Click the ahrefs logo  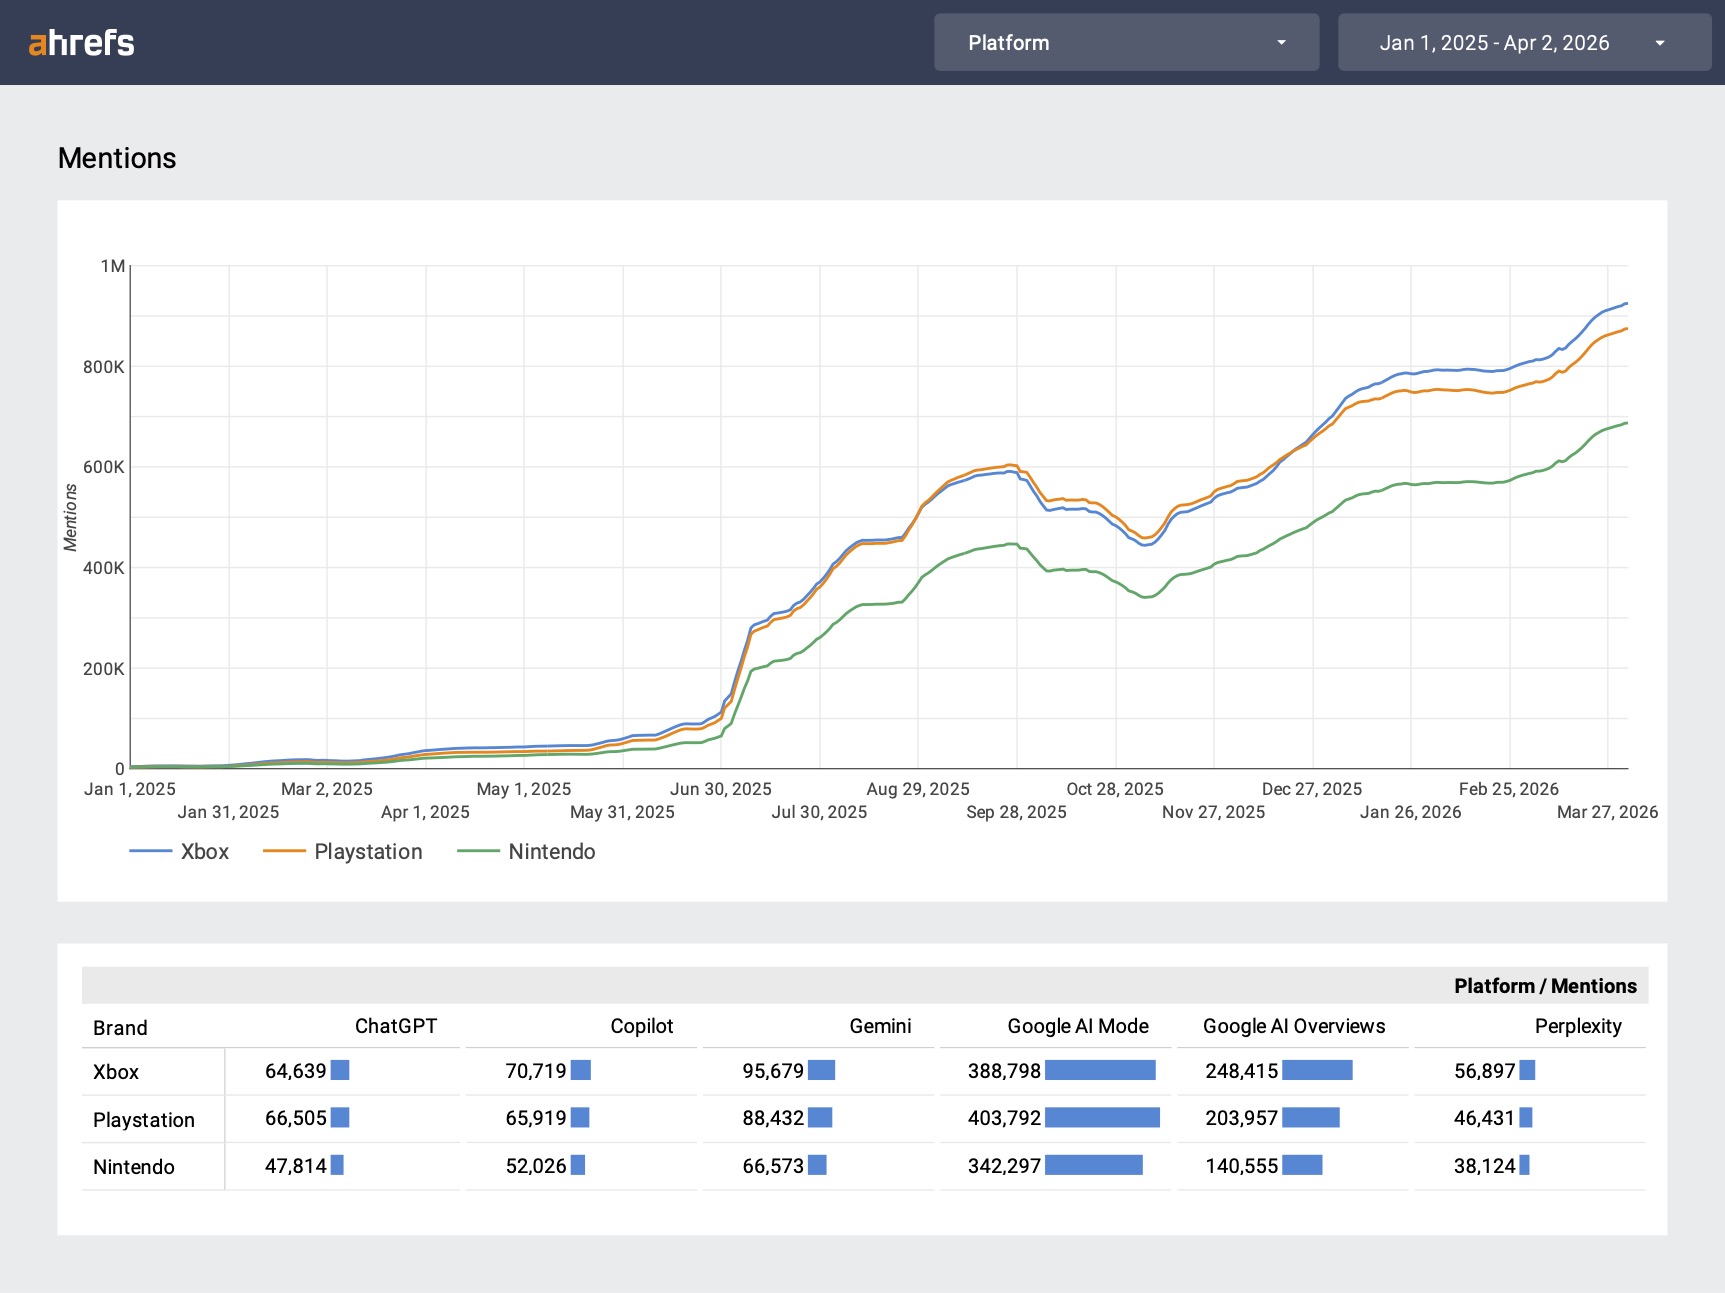[x=81, y=43]
